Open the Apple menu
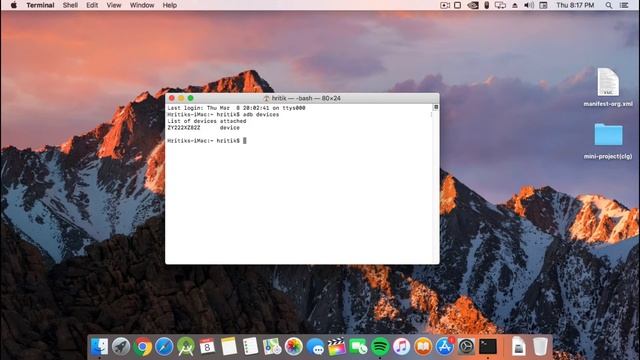 13,5
